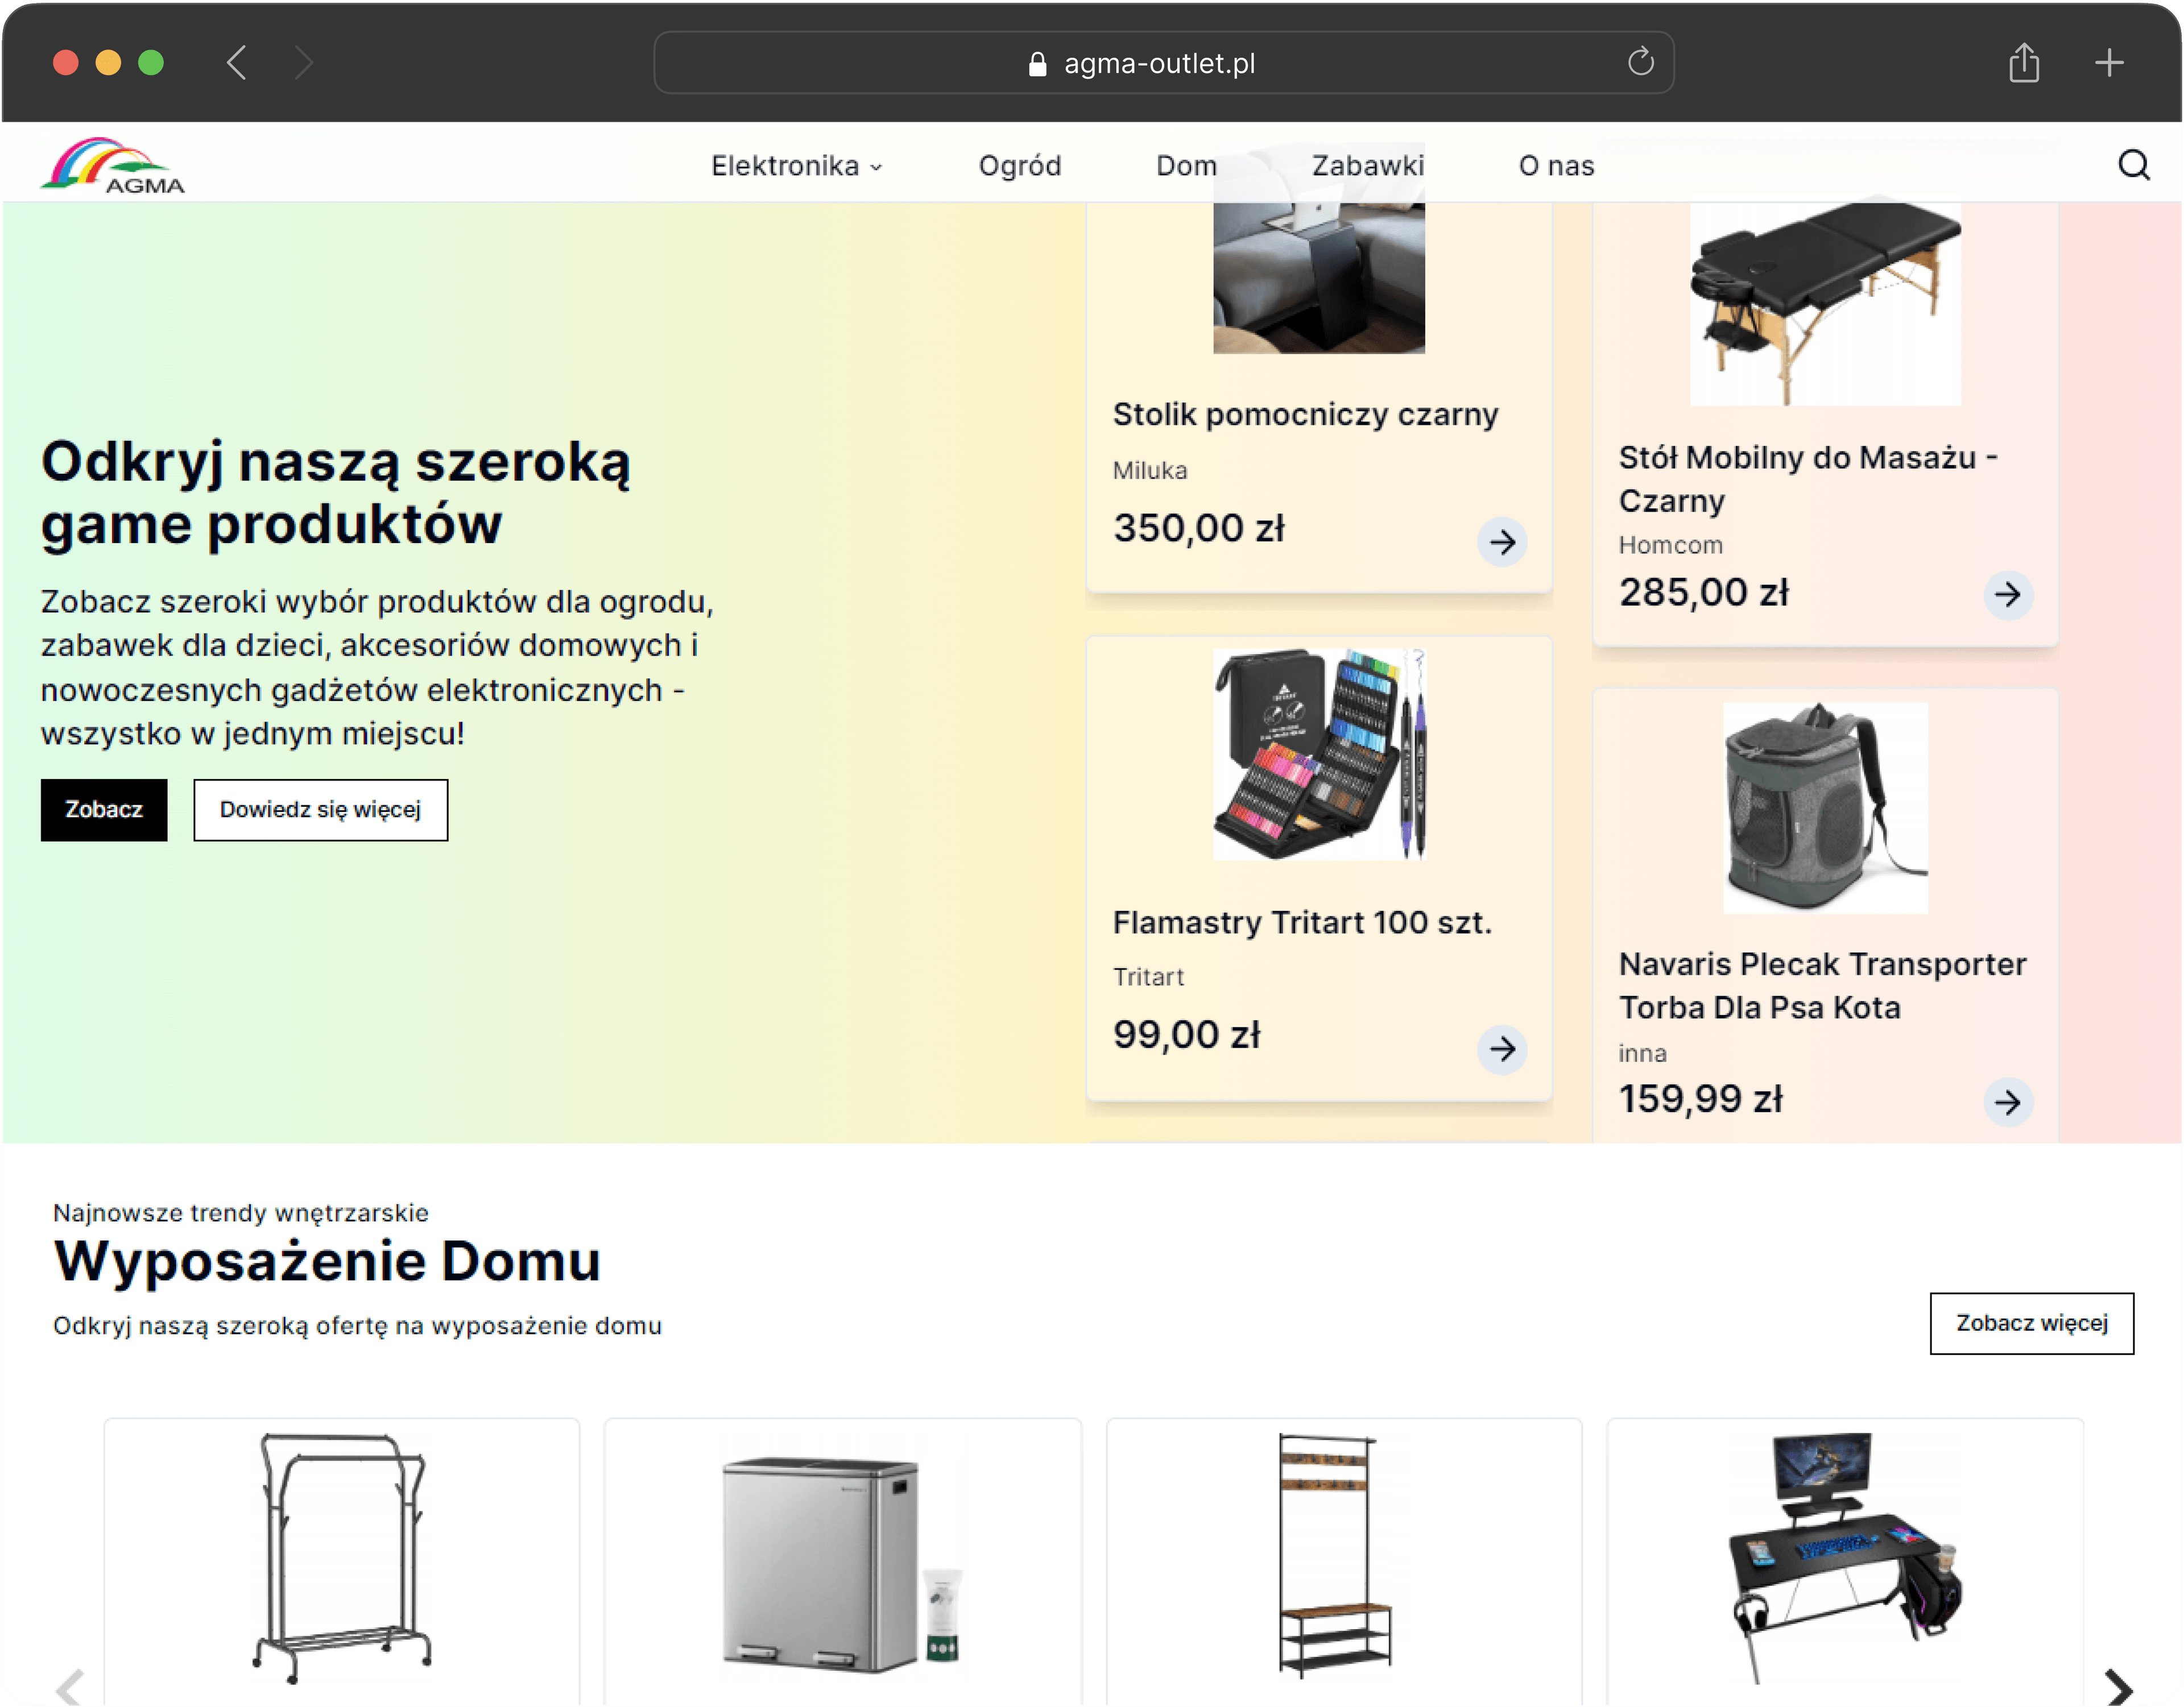This screenshot has width=2184, height=1707.
Task: Share the page using share icon
Action: 2025,62
